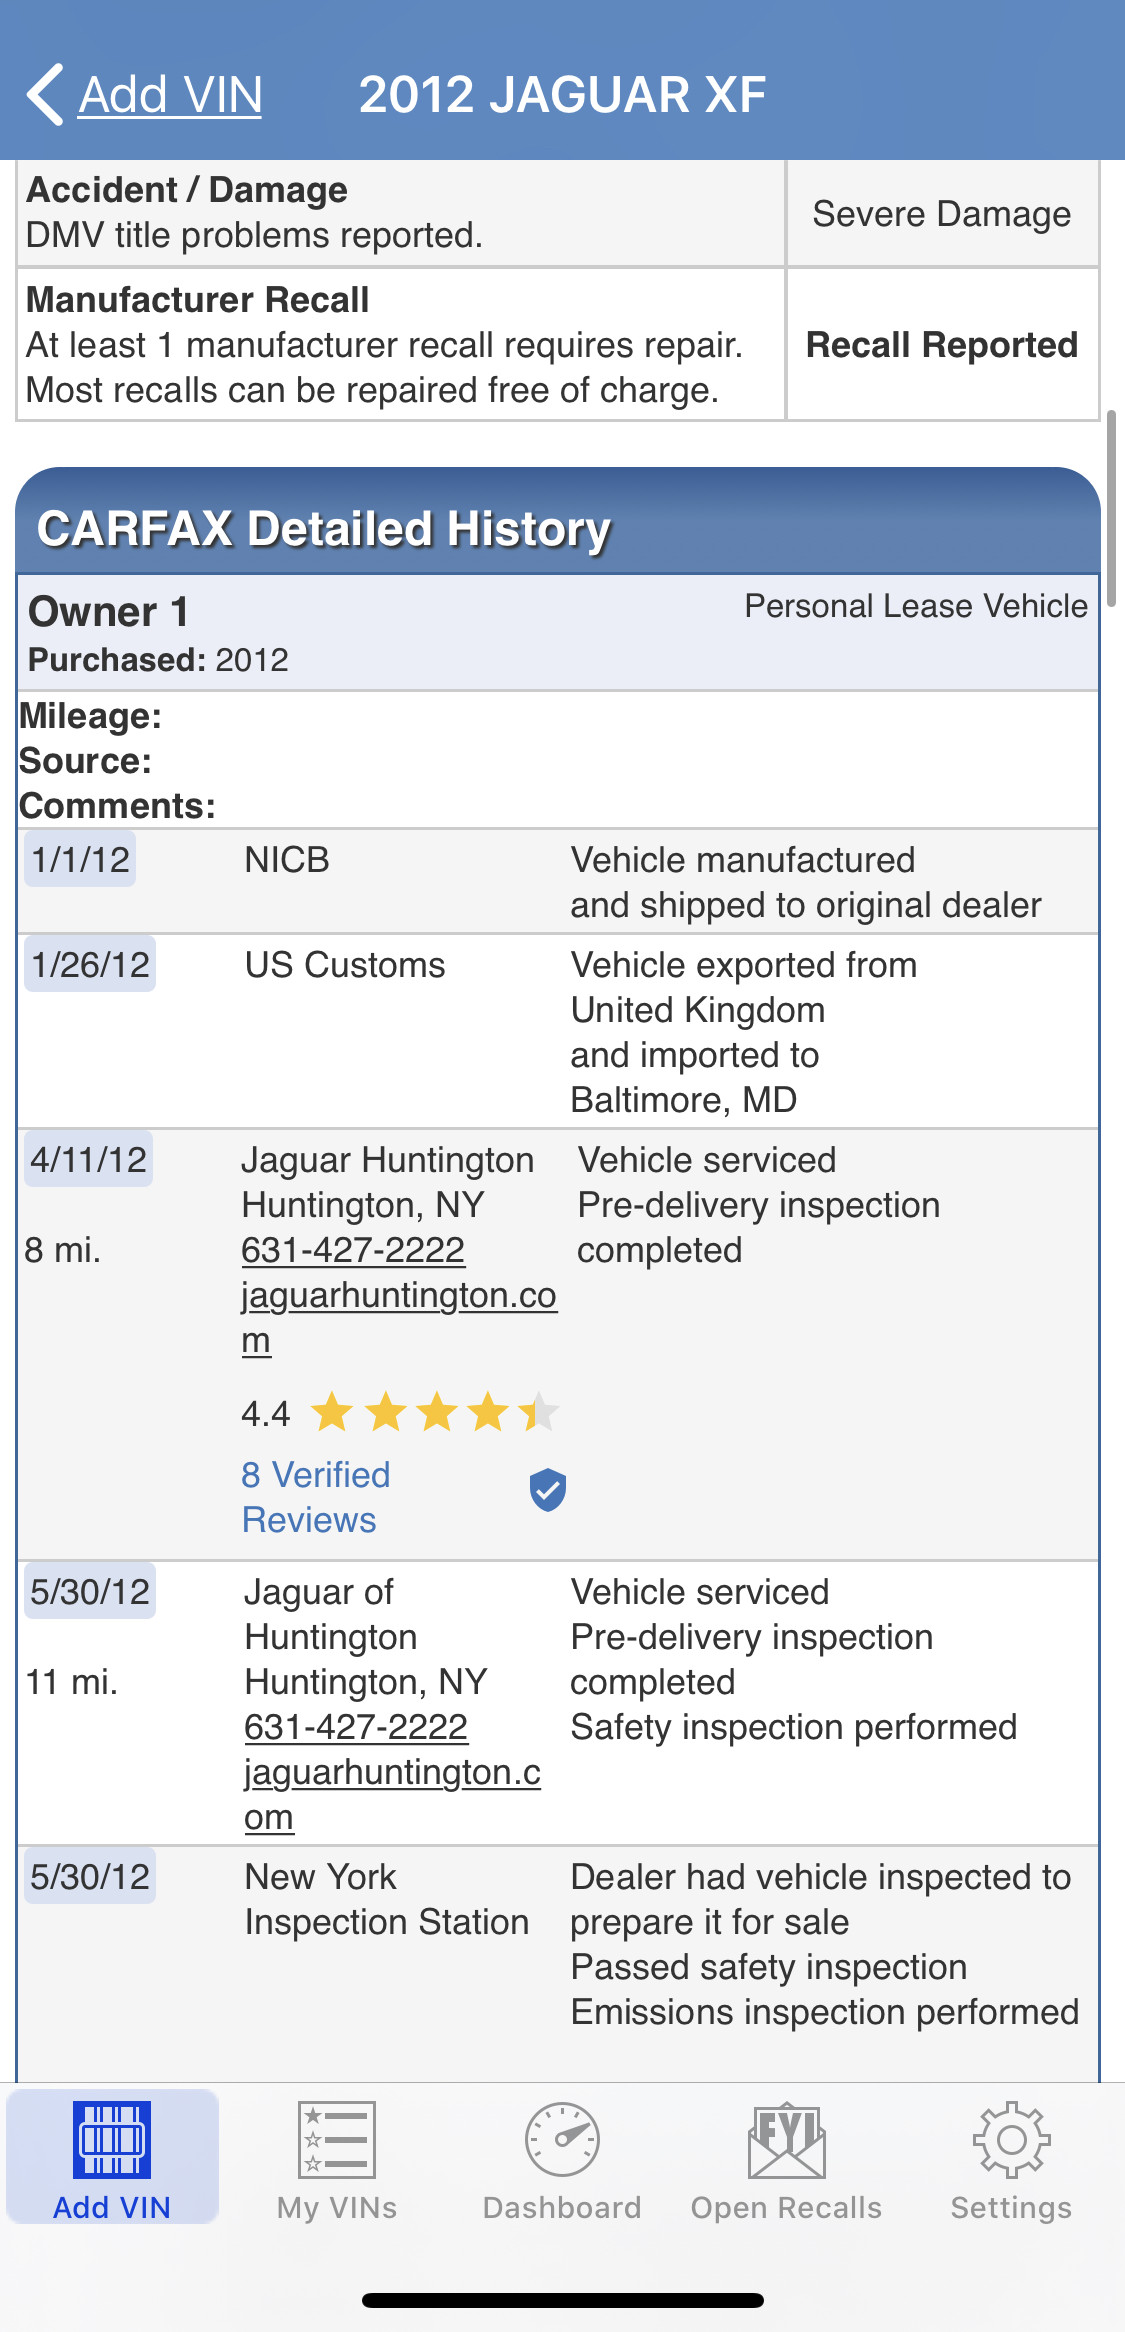
Task: Visit jaguarhuntington.com from 5/30/12 service entry
Action: (392, 1773)
